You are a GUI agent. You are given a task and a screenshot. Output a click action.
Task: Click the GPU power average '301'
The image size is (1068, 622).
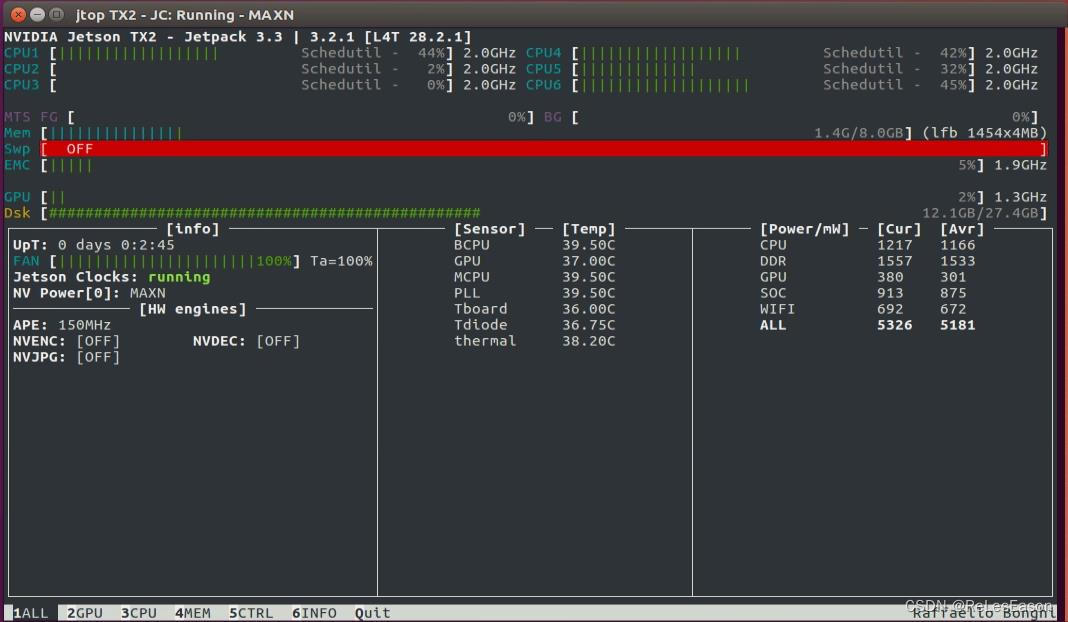click(953, 277)
